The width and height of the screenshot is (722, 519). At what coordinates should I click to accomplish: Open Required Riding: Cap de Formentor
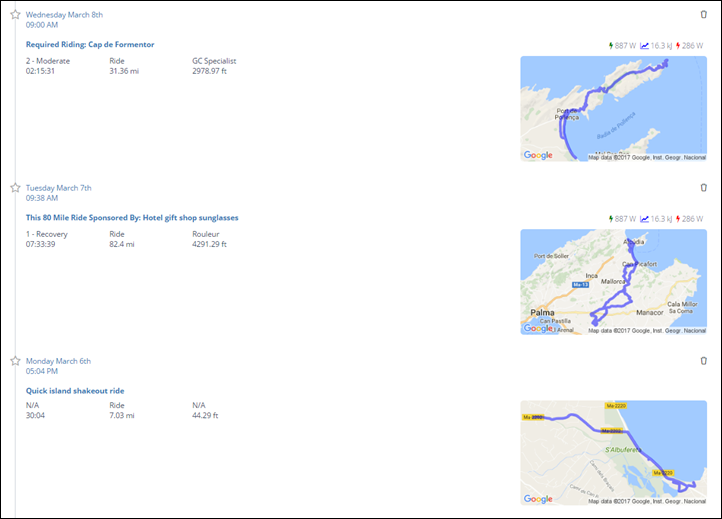coord(90,44)
